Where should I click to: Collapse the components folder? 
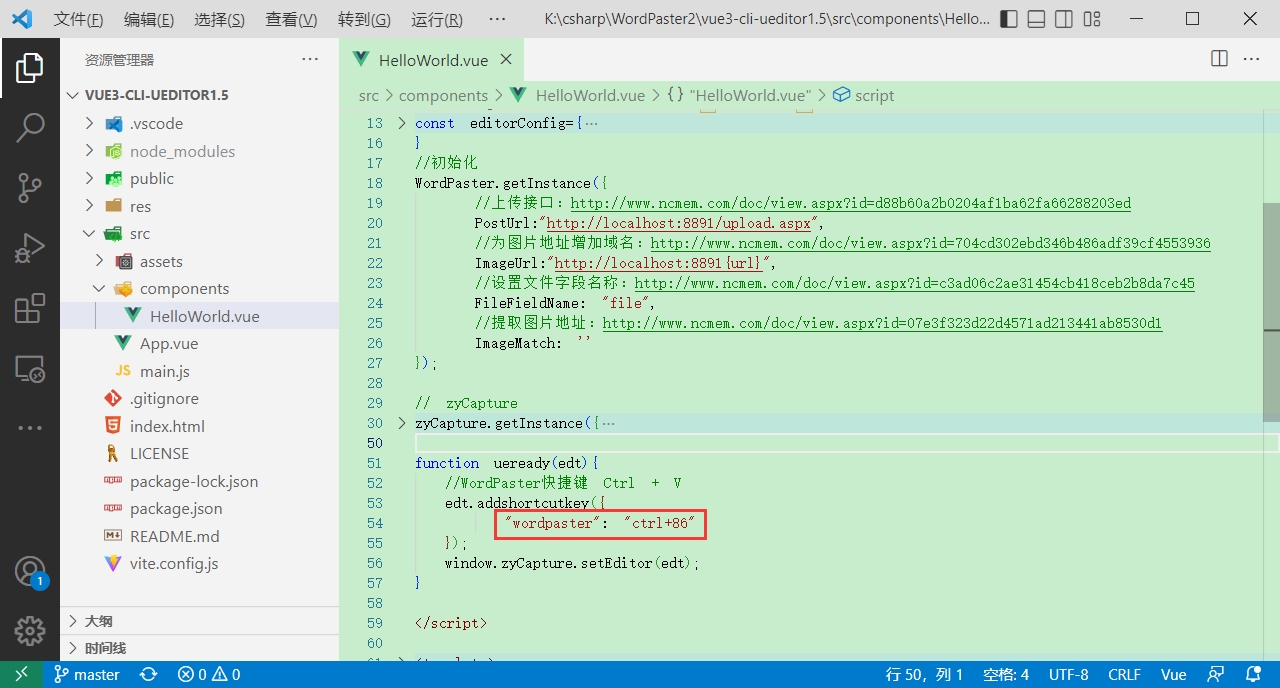tap(98, 289)
